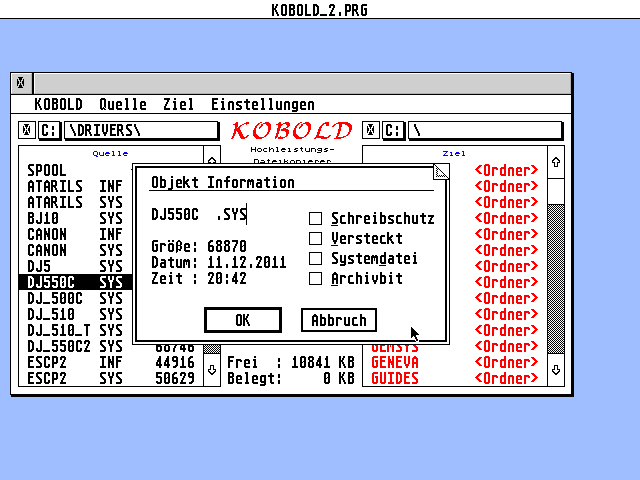The height and width of the screenshot is (480, 640).
Task: Enable the Versteckt checkbox
Action: 315,238
